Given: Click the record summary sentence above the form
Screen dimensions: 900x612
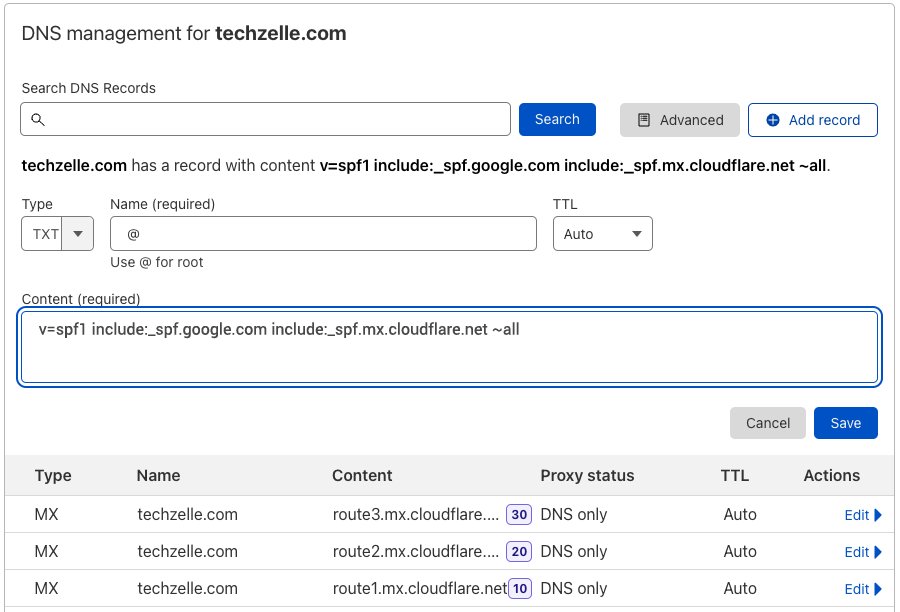Looking at the screenshot, I should [x=426, y=165].
